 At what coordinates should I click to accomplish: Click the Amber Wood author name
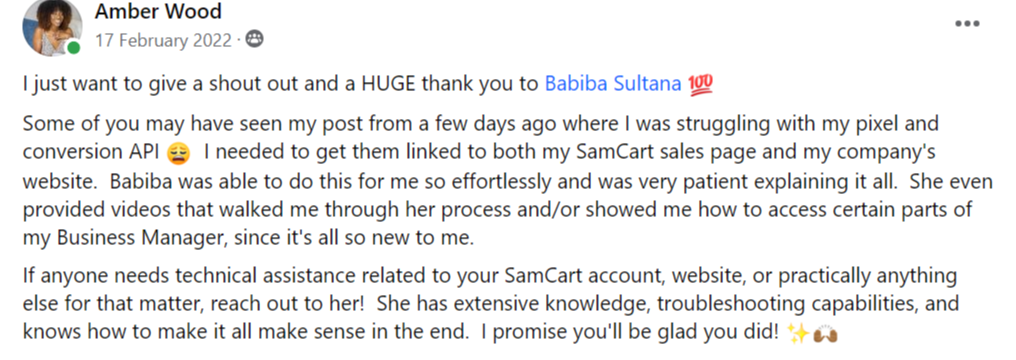click(x=158, y=11)
